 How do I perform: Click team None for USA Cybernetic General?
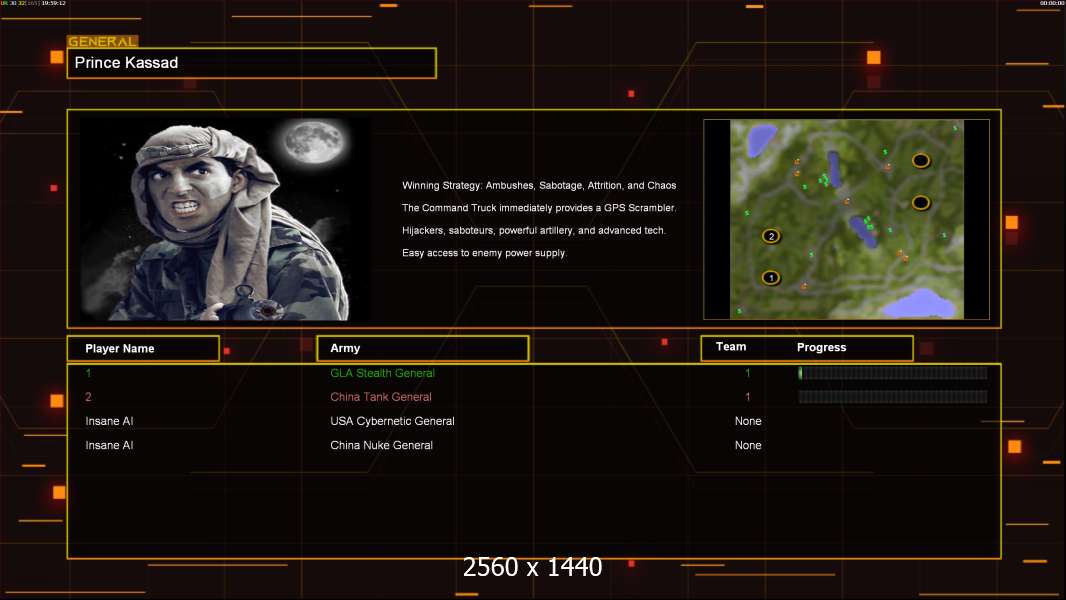[748, 421]
